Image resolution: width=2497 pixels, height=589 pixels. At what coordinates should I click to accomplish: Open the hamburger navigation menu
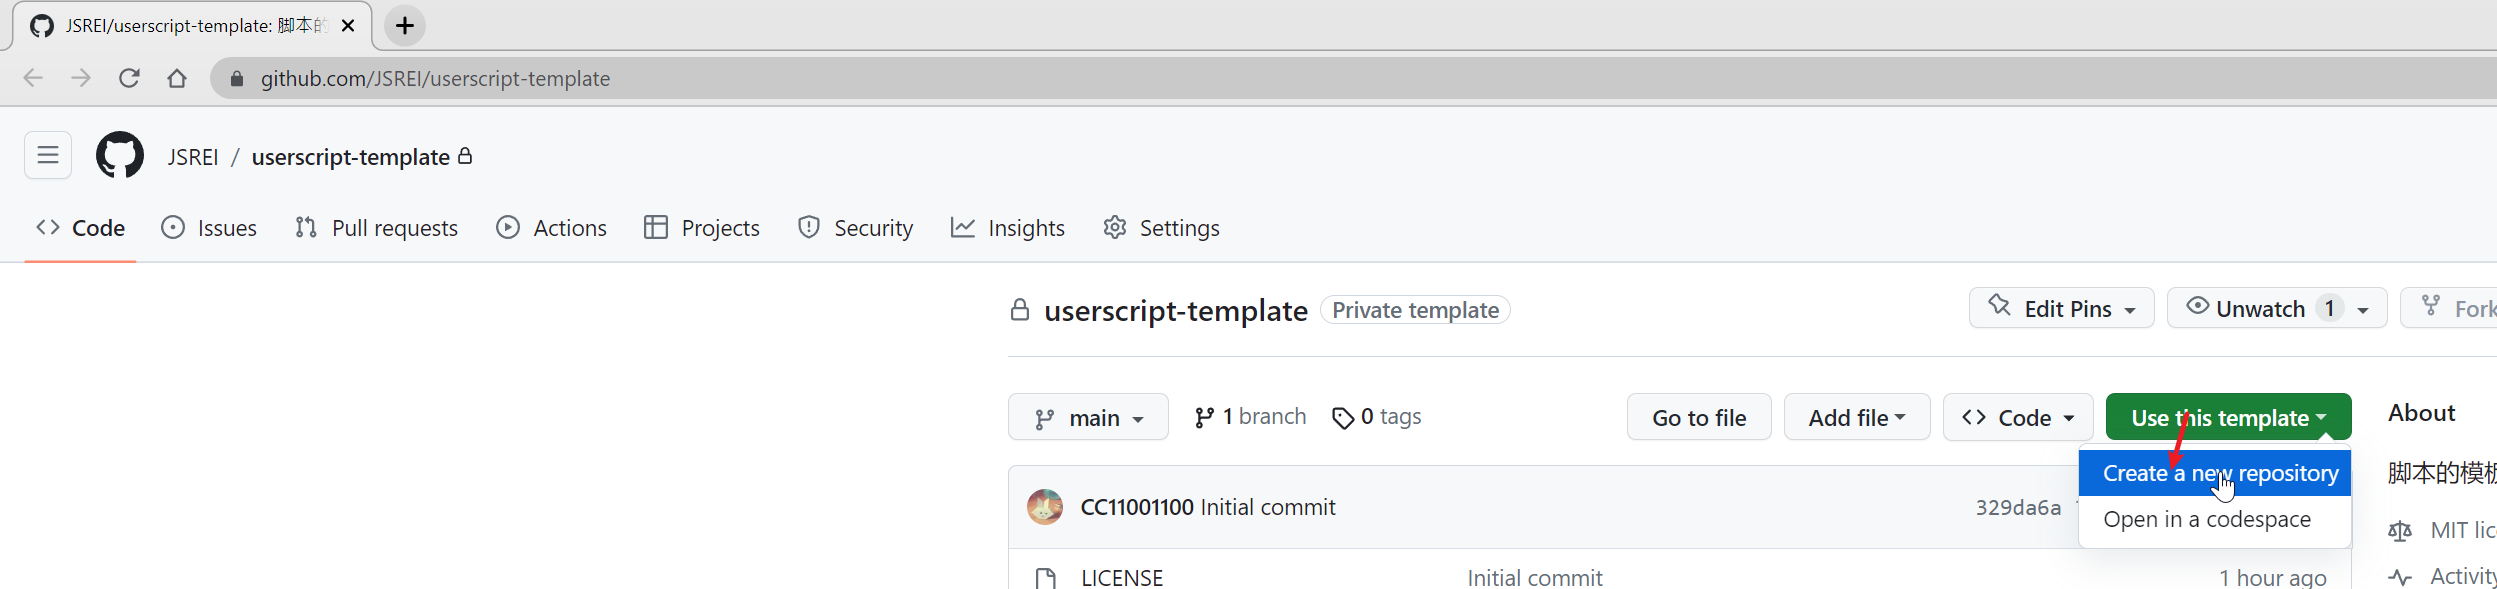click(48, 155)
